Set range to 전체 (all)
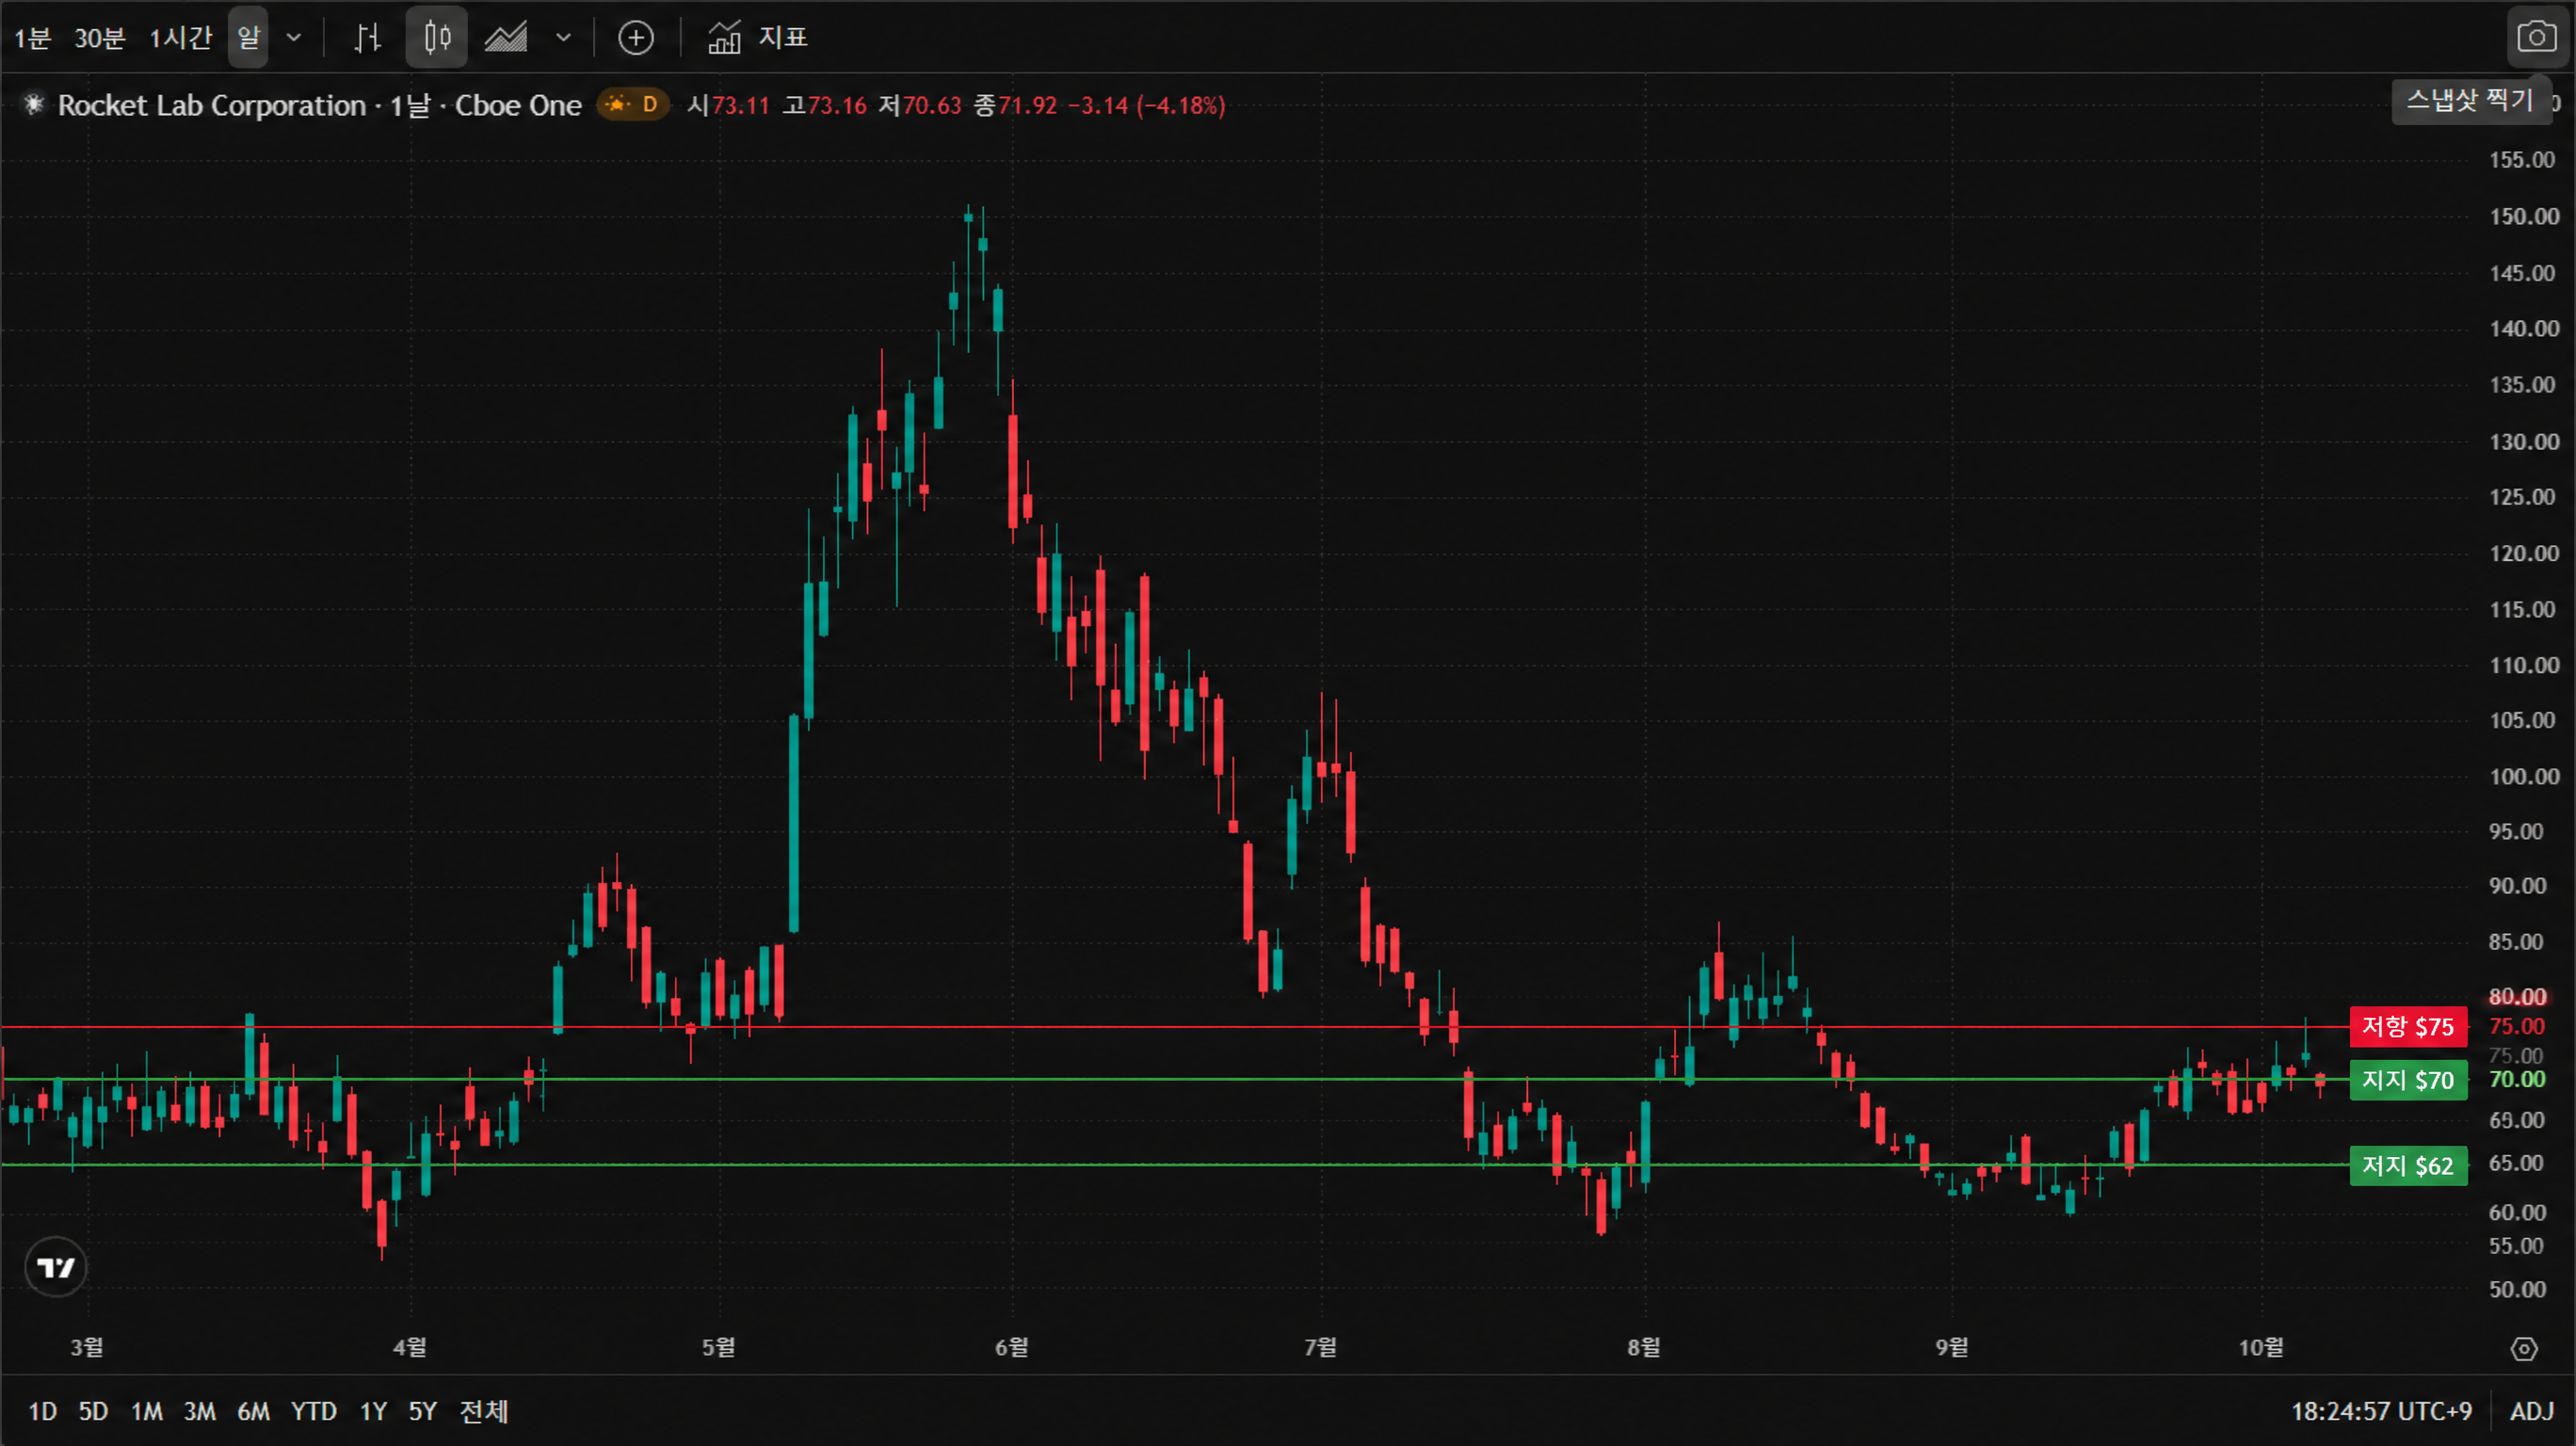The image size is (2576, 1446). click(x=484, y=1411)
